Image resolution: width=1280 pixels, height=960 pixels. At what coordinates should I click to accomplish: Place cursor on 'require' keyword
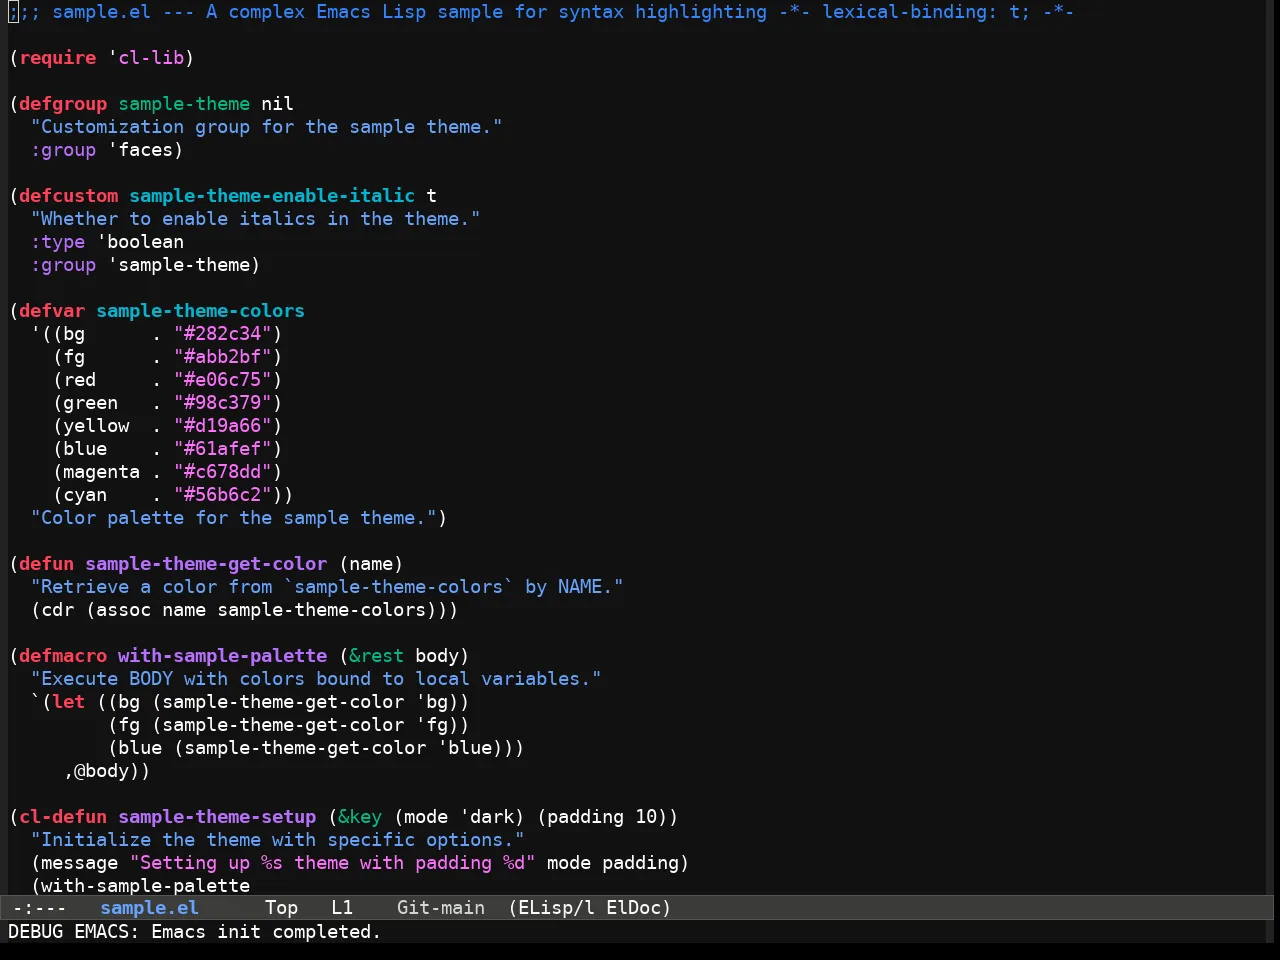tap(58, 58)
